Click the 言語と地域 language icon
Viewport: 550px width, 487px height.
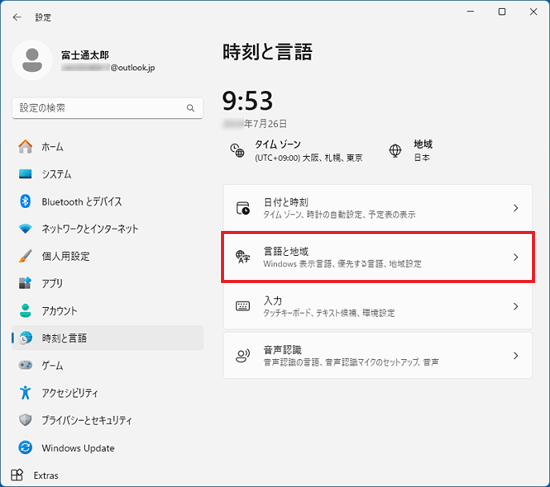(x=243, y=257)
